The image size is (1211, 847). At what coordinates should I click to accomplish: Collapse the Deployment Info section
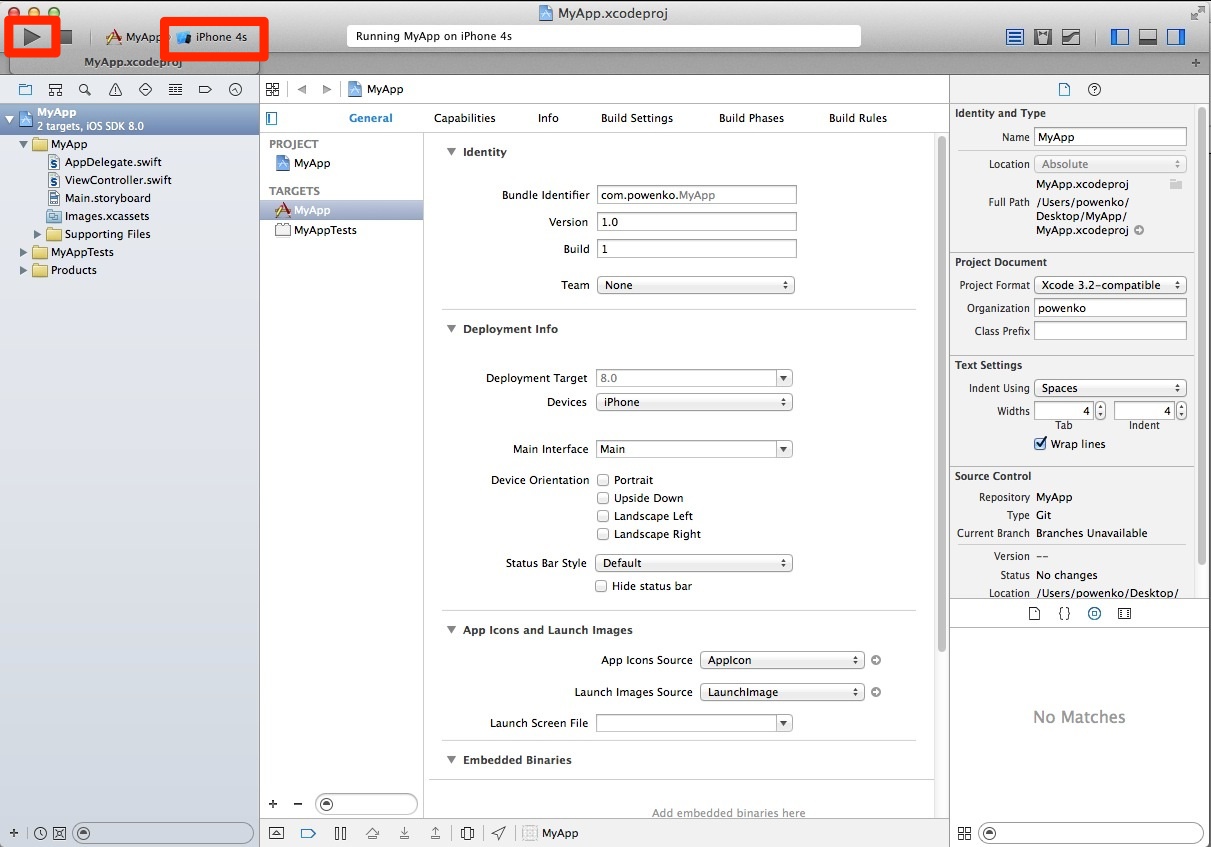coord(451,329)
